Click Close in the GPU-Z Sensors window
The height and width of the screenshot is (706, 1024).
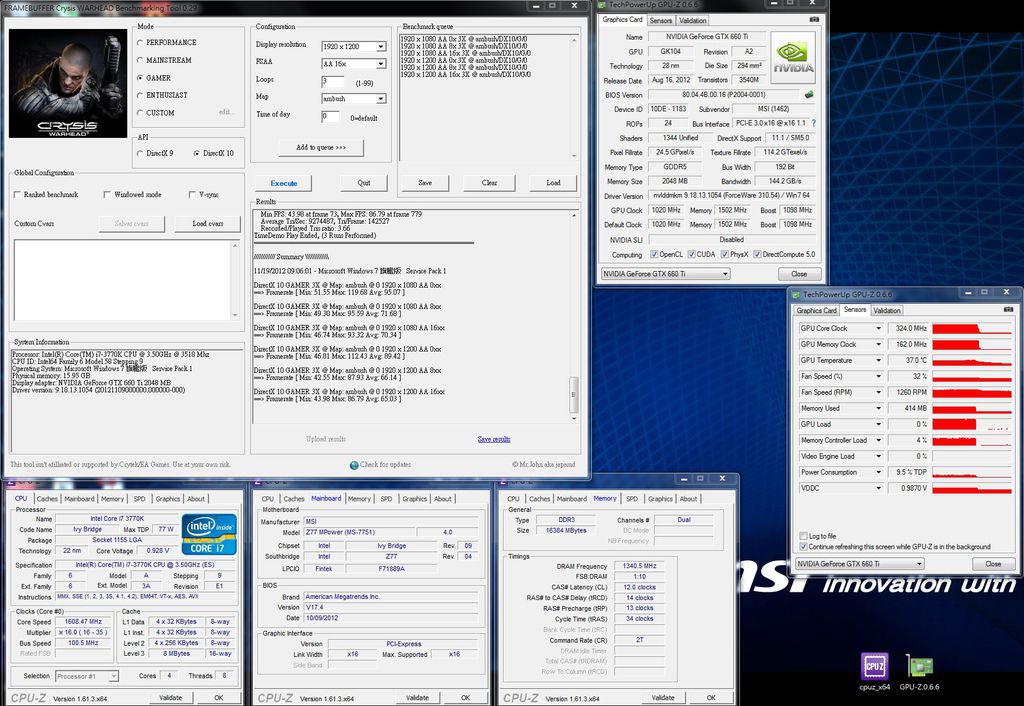click(x=993, y=564)
